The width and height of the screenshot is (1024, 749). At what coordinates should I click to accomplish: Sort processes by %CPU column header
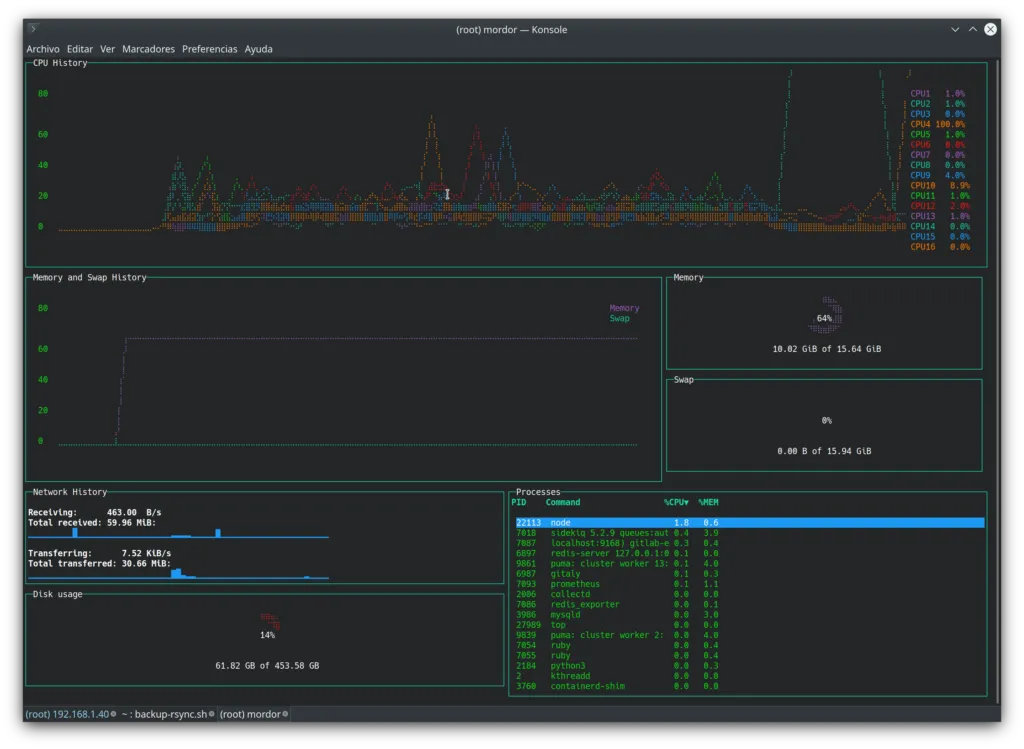[x=676, y=502]
